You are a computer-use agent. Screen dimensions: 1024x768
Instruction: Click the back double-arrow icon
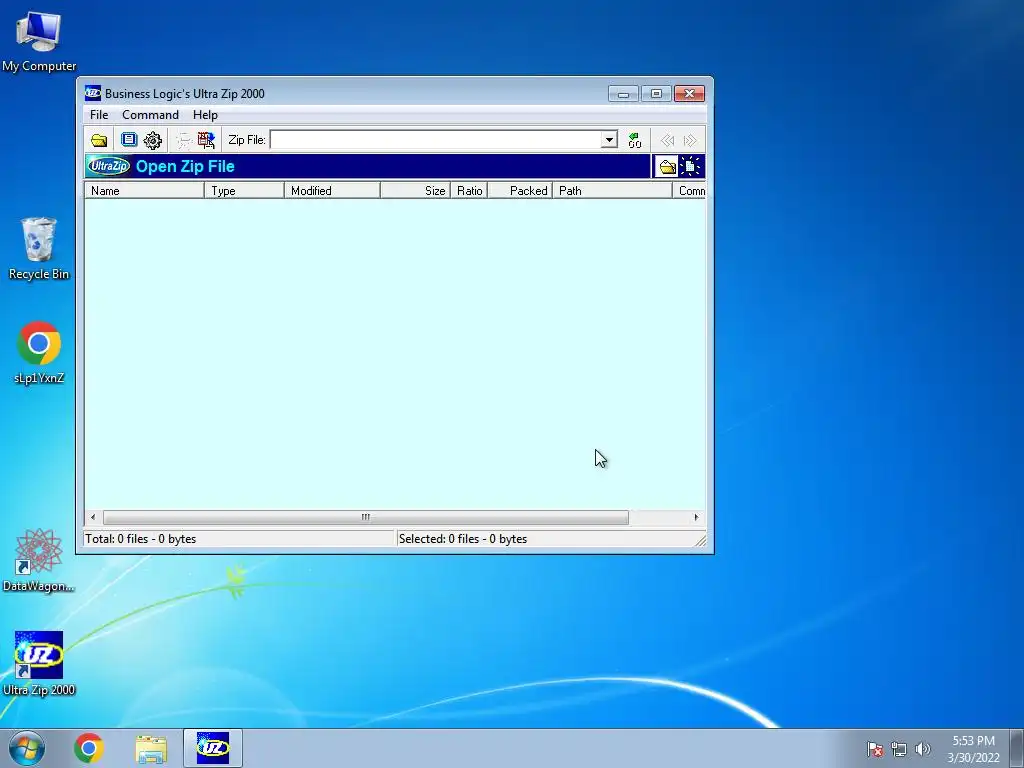click(667, 140)
